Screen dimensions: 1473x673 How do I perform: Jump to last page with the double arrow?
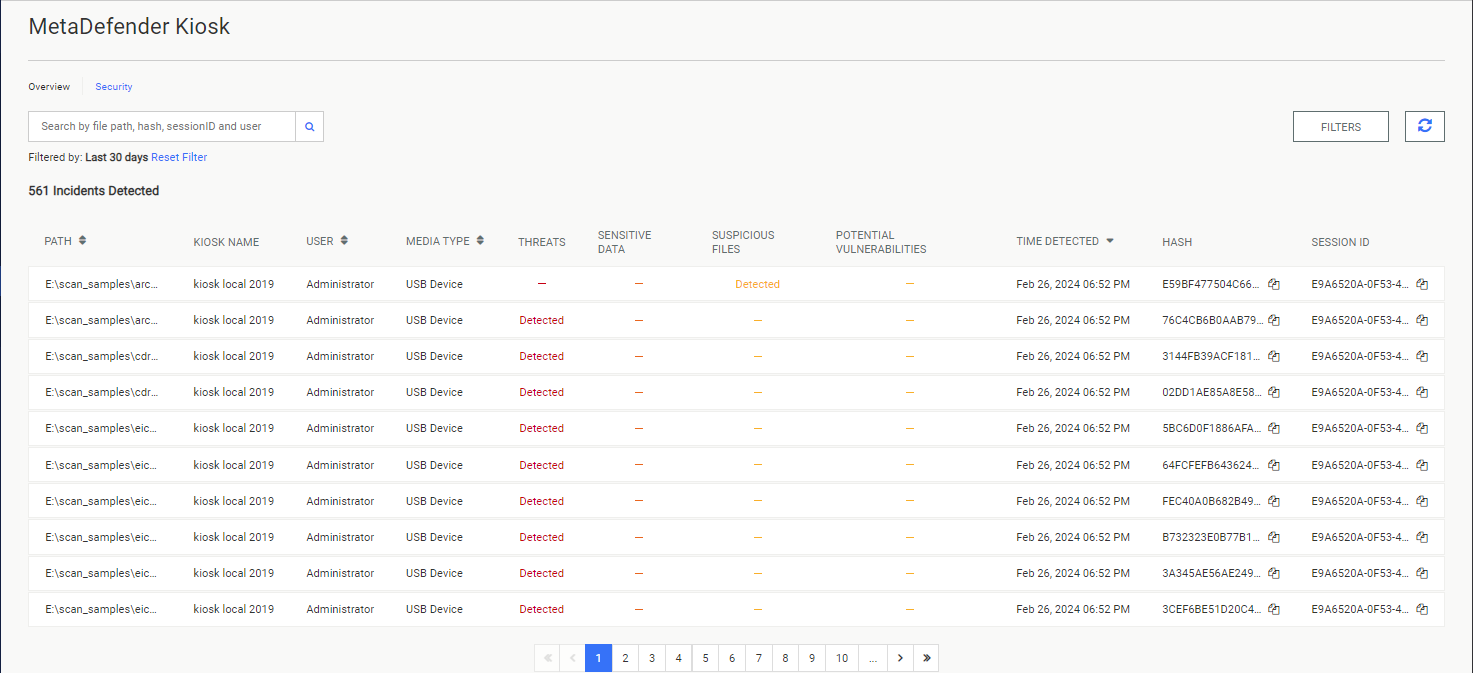click(927, 658)
